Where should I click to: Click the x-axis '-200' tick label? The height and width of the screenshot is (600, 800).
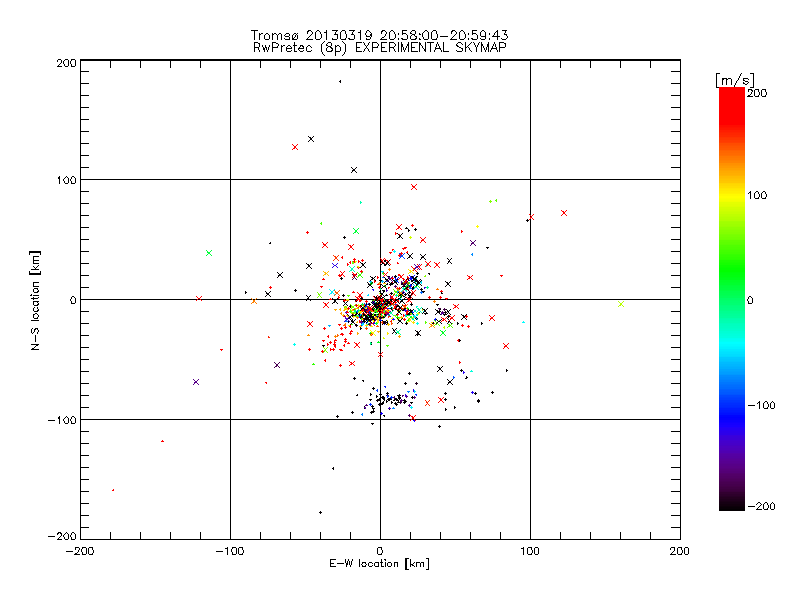80,551
